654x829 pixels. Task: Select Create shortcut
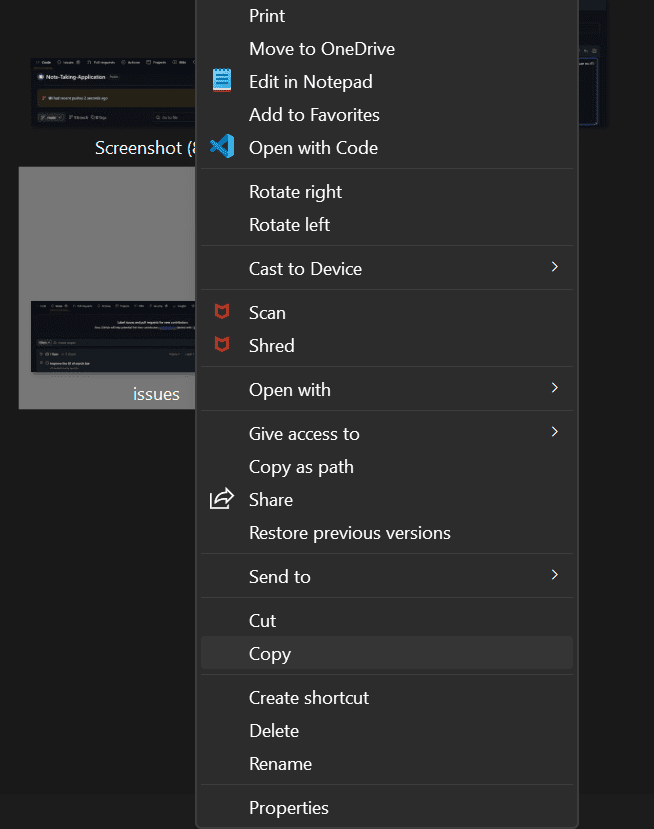tap(309, 698)
